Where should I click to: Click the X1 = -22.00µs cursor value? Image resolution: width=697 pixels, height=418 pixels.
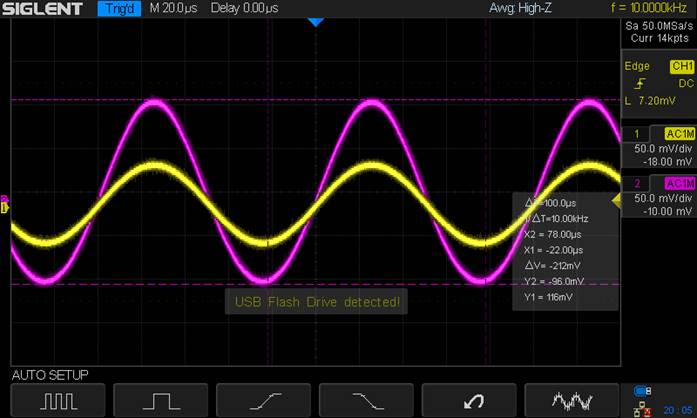point(553,250)
